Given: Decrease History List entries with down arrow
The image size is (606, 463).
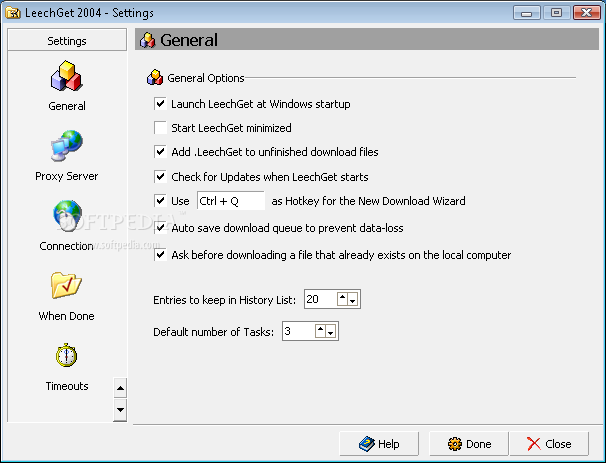Looking at the screenshot, I should (352, 300).
